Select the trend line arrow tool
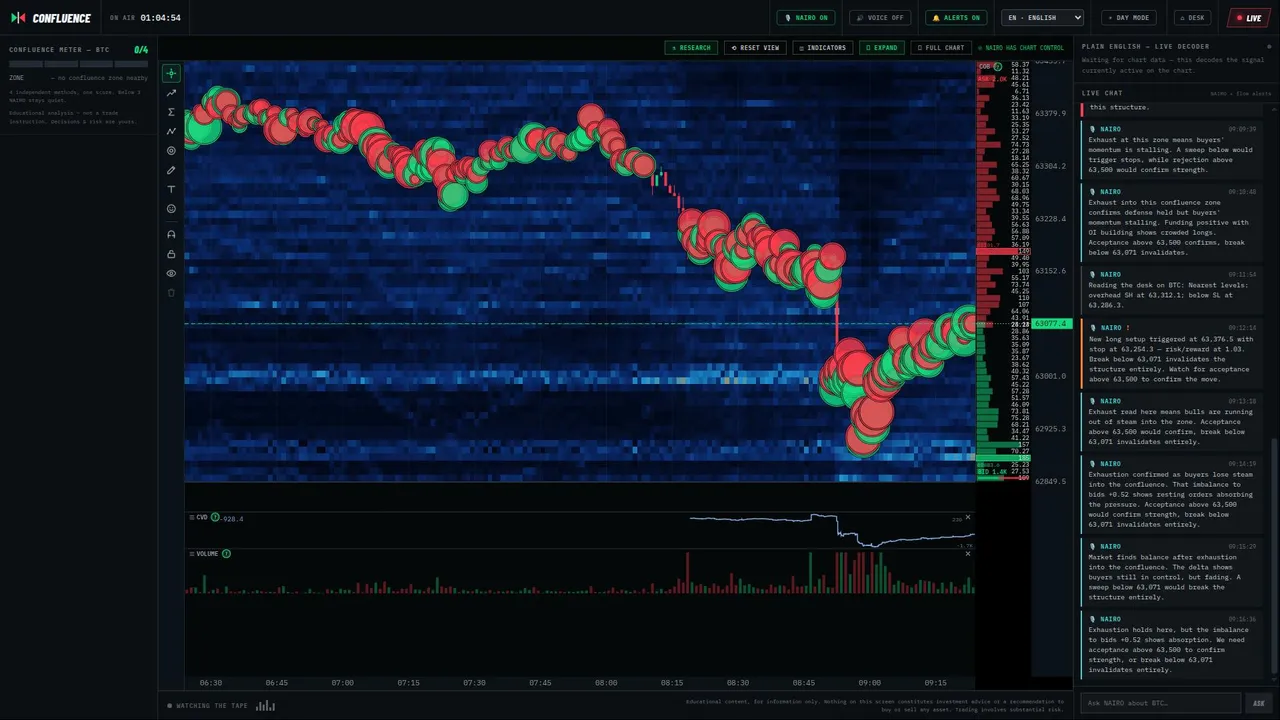This screenshot has width=1280, height=720. point(171,92)
